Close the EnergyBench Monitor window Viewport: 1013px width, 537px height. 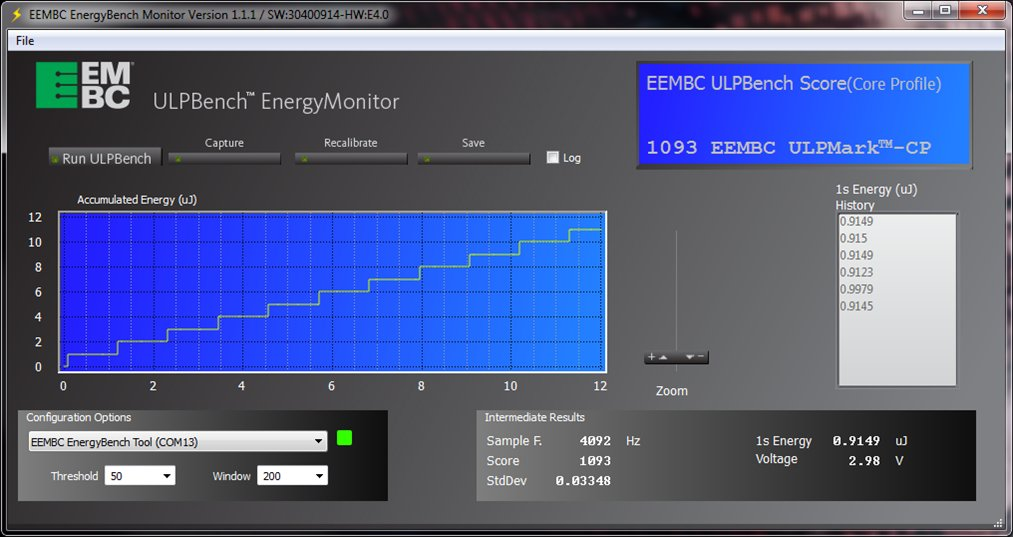point(982,10)
